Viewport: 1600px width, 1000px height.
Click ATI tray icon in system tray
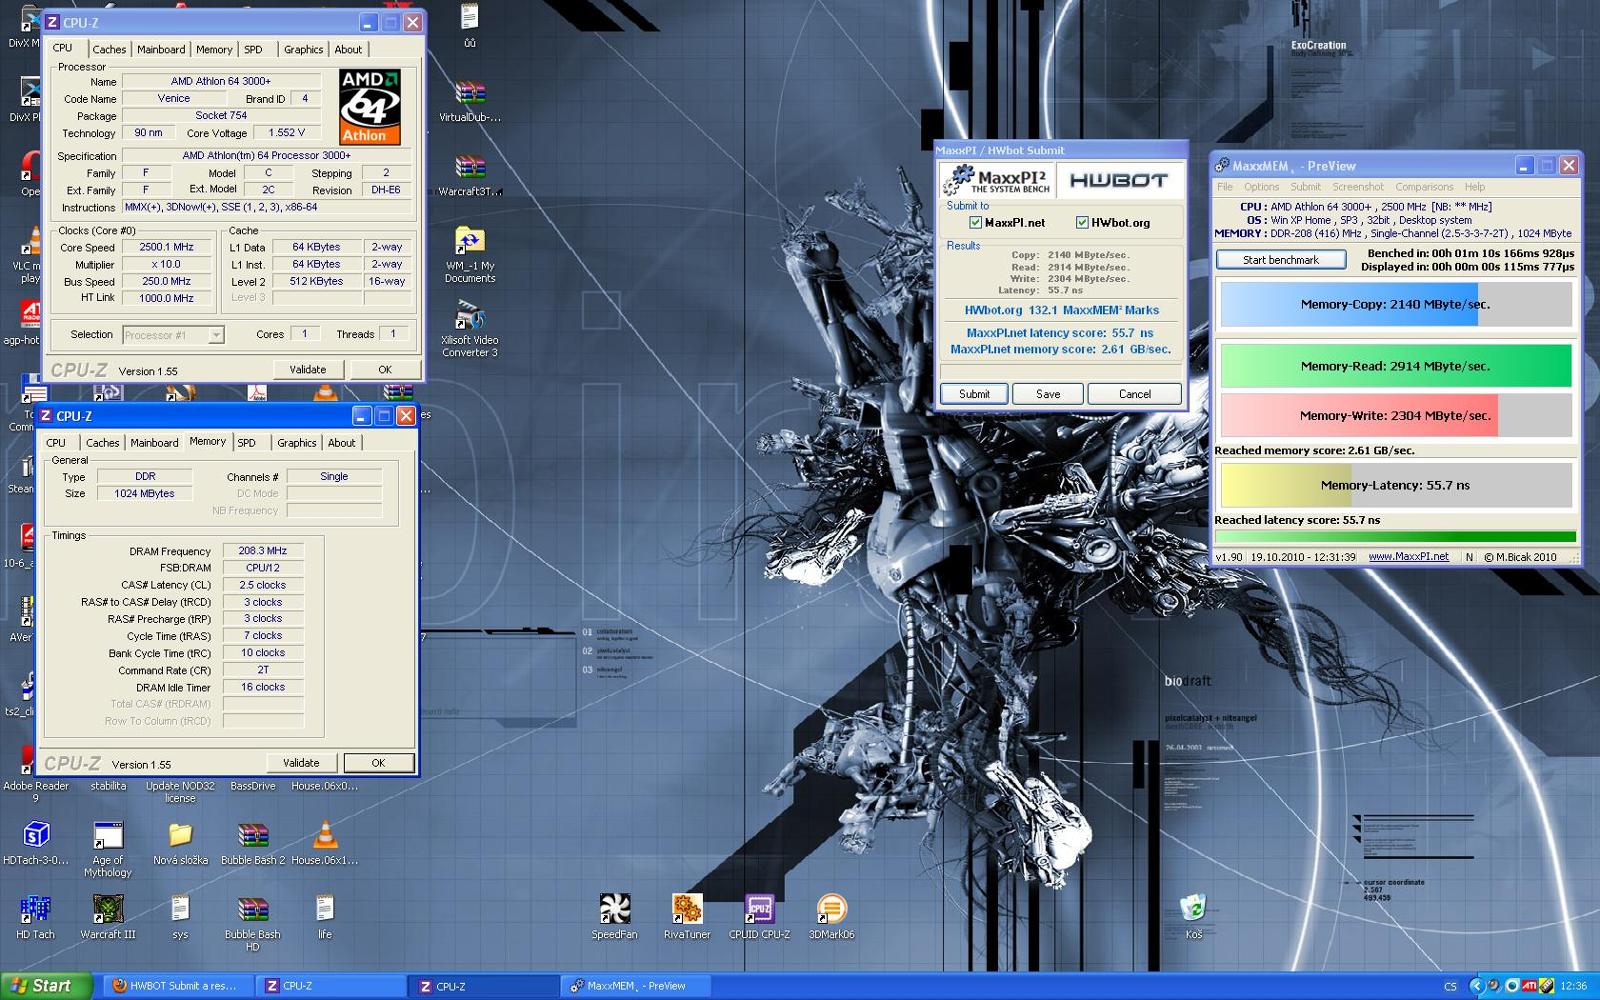tap(1529, 986)
